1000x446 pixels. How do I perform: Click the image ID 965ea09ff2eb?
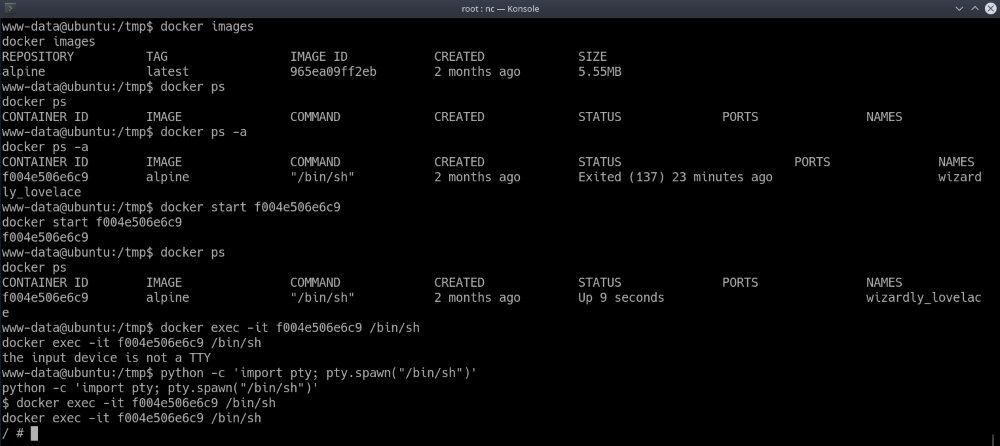[x=333, y=72]
